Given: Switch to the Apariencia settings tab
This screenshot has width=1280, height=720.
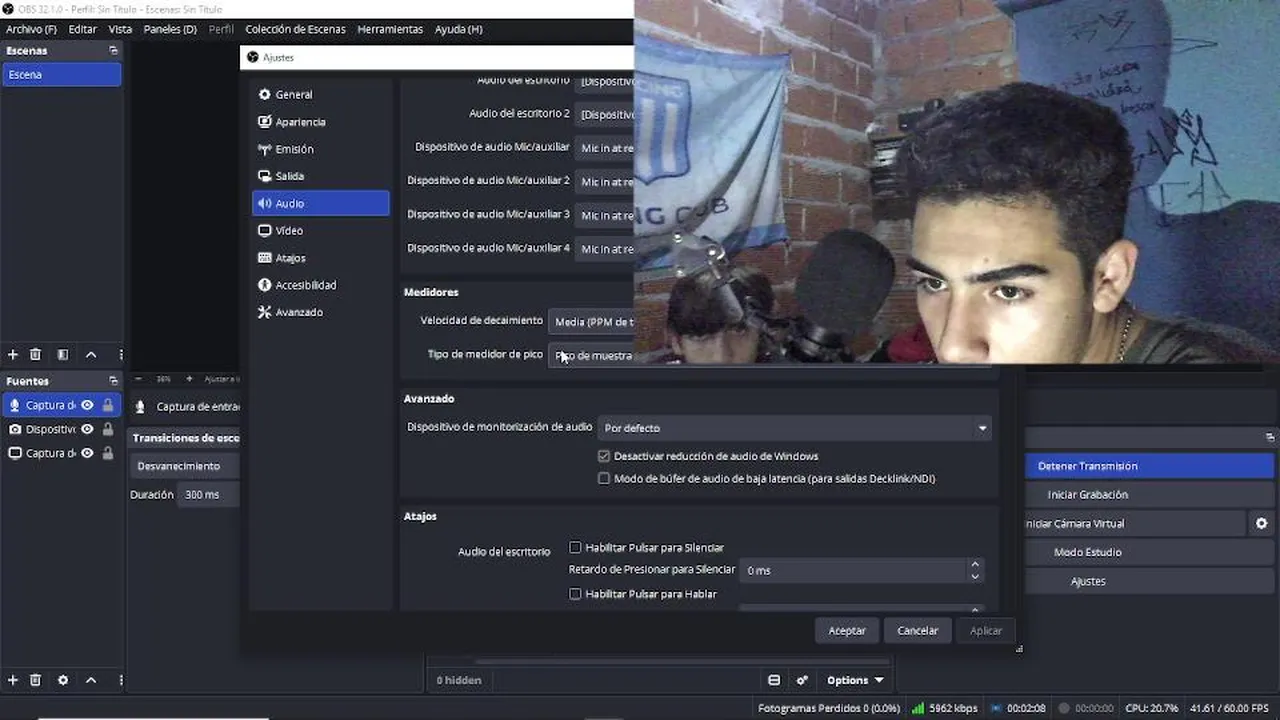Looking at the screenshot, I should tap(321, 122).
